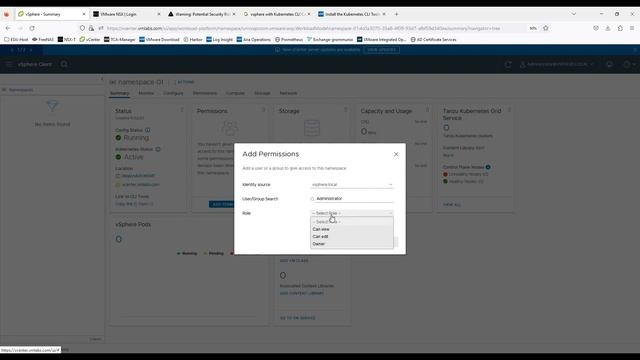Close the VMware NSX Login browser tab
Screen dimensions: 640x360
[x=159, y=14]
